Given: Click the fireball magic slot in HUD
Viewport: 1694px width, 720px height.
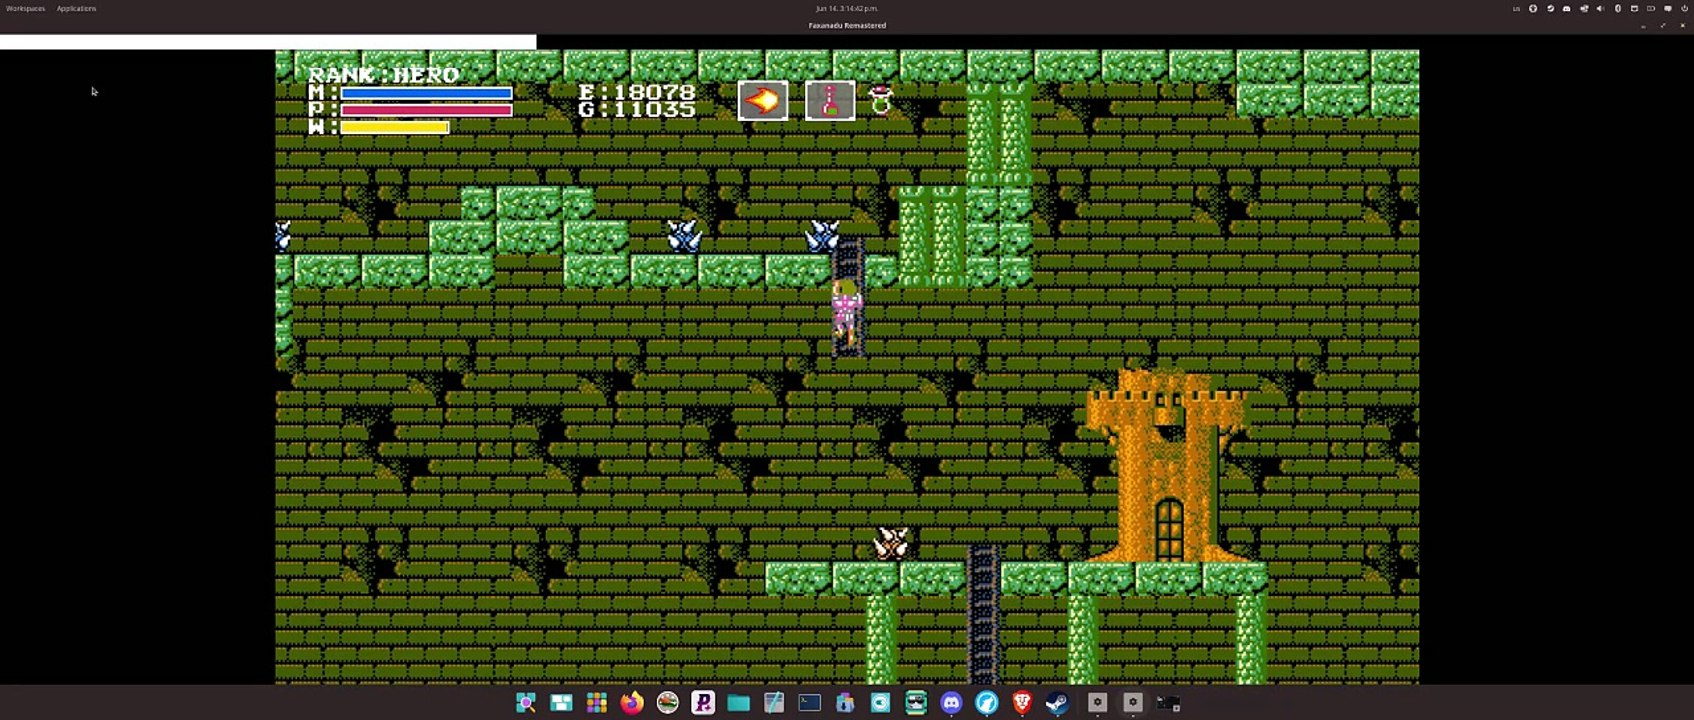Looking at the screenshot, I should tap(763, 100).
